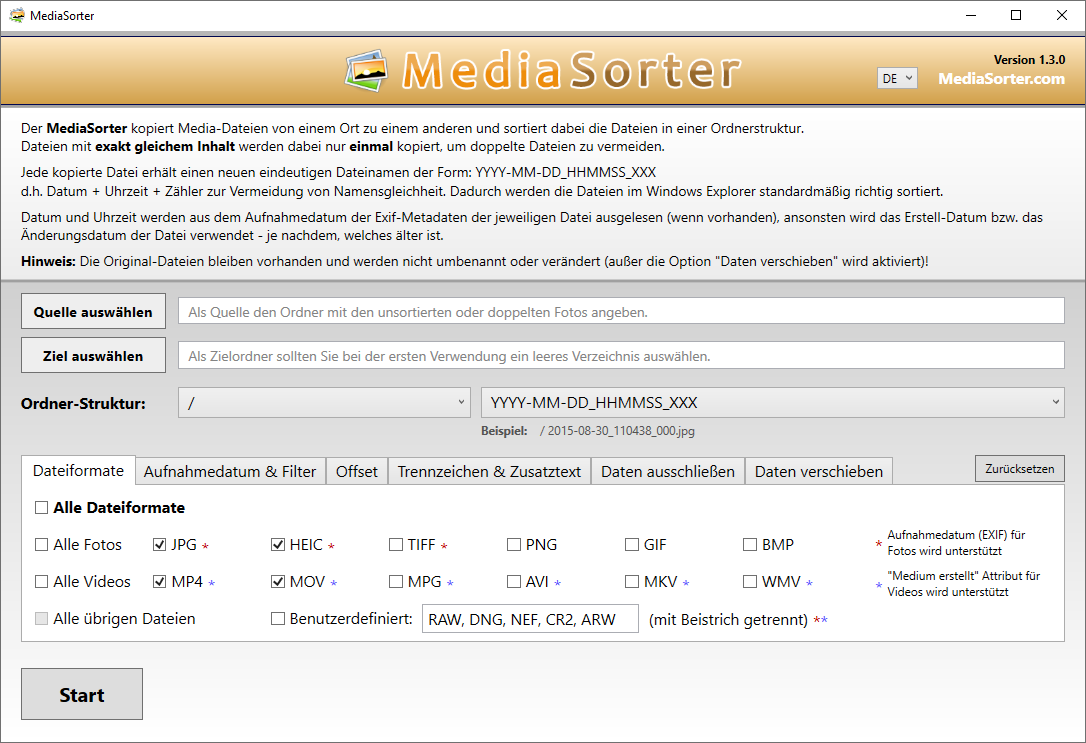Click the "Medium erstellt" Attribut footnote text
1086x743 pixels.
click(963, 584)
